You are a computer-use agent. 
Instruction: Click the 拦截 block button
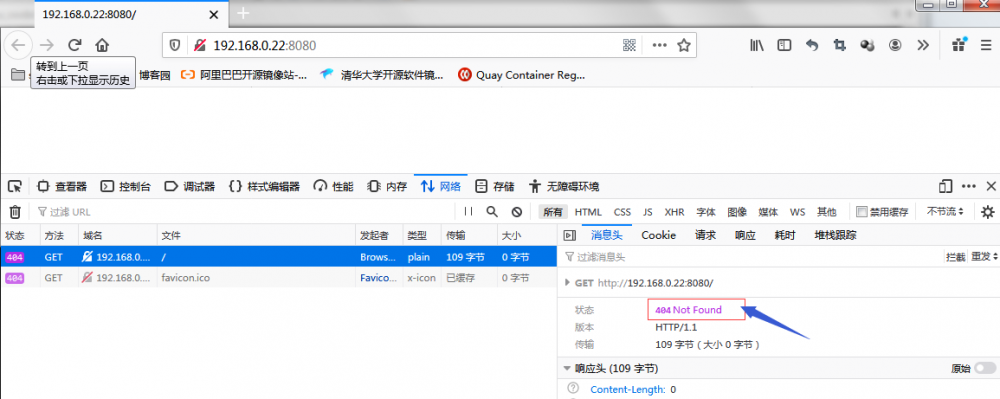[x=955, y=257]
